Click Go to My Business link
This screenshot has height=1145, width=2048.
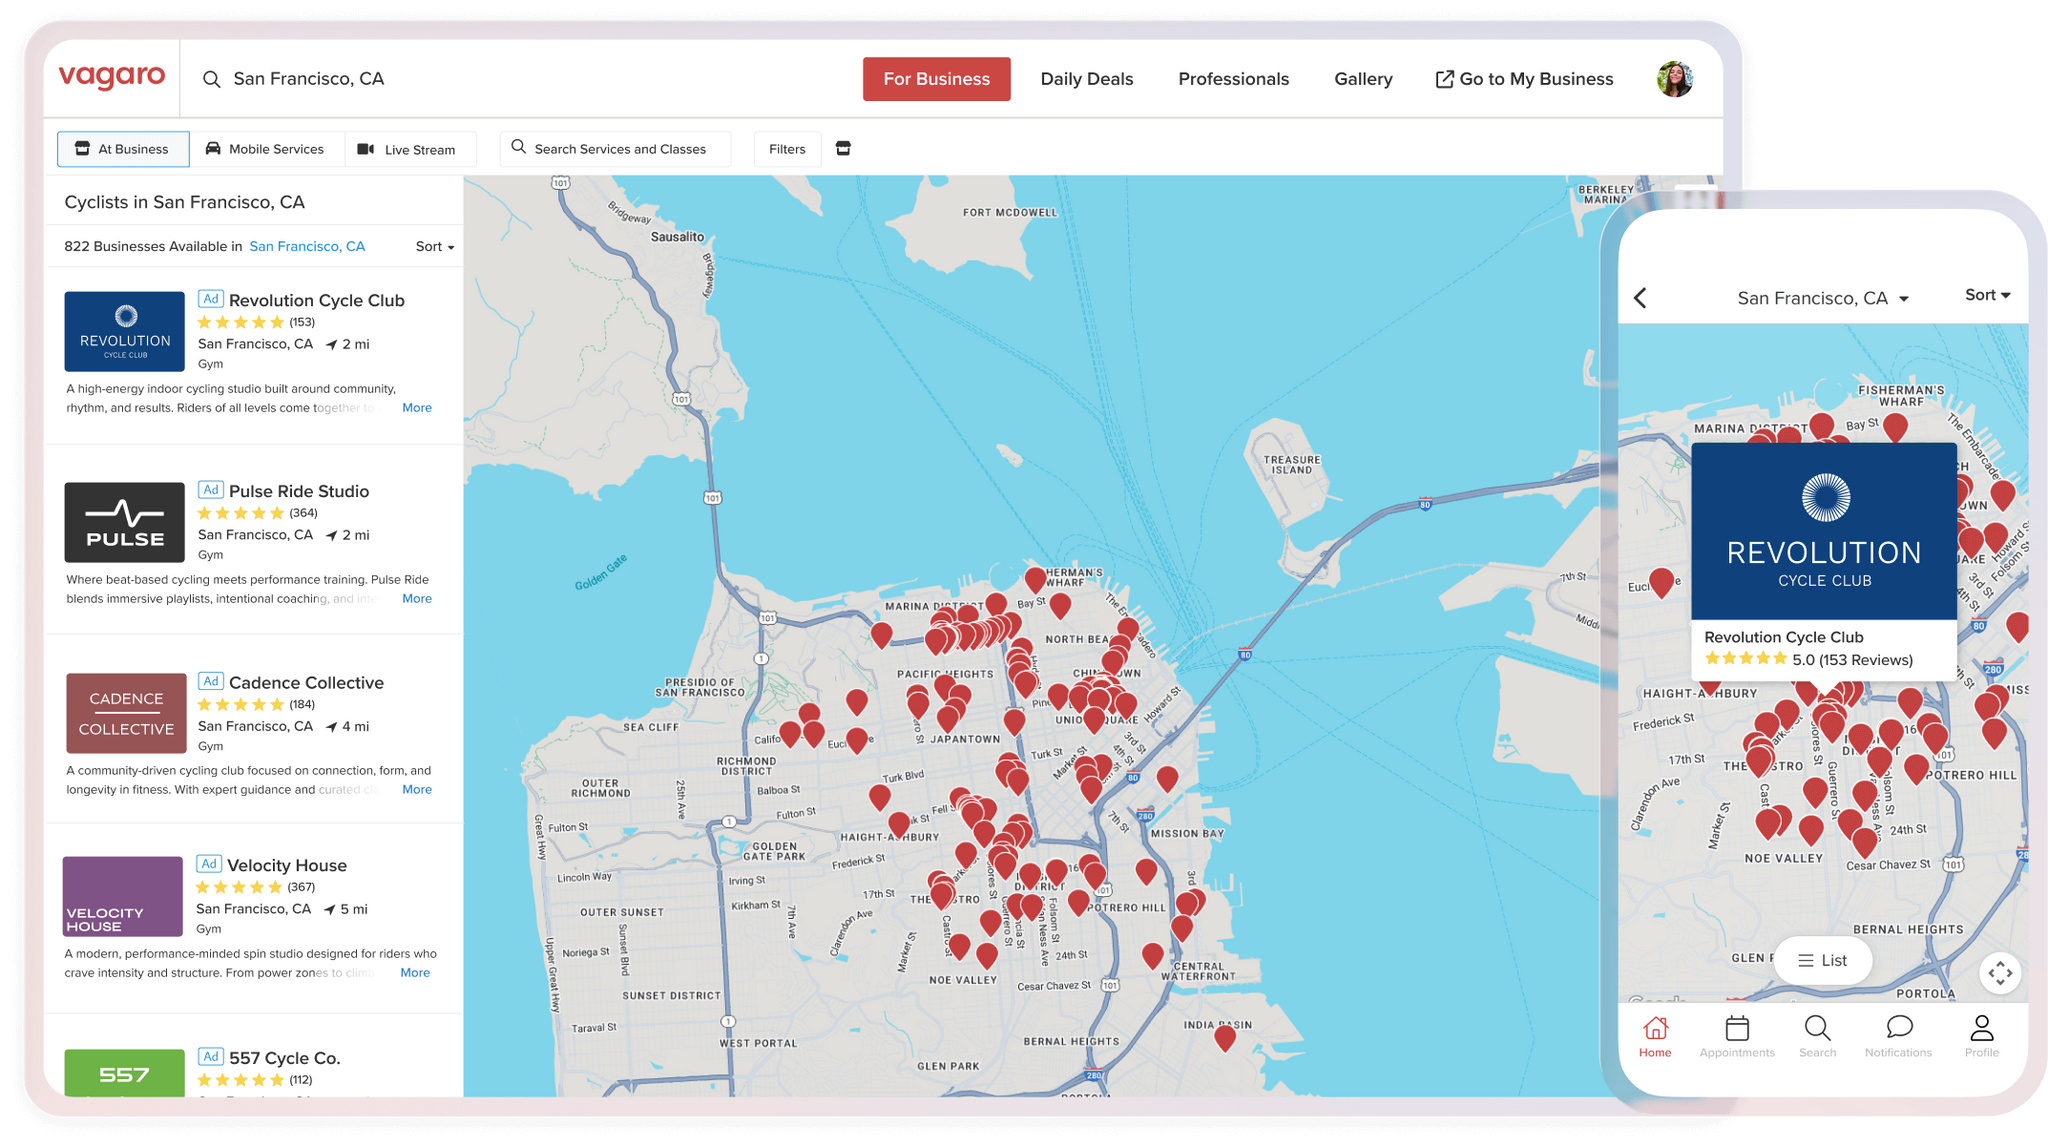point(1524,79)
